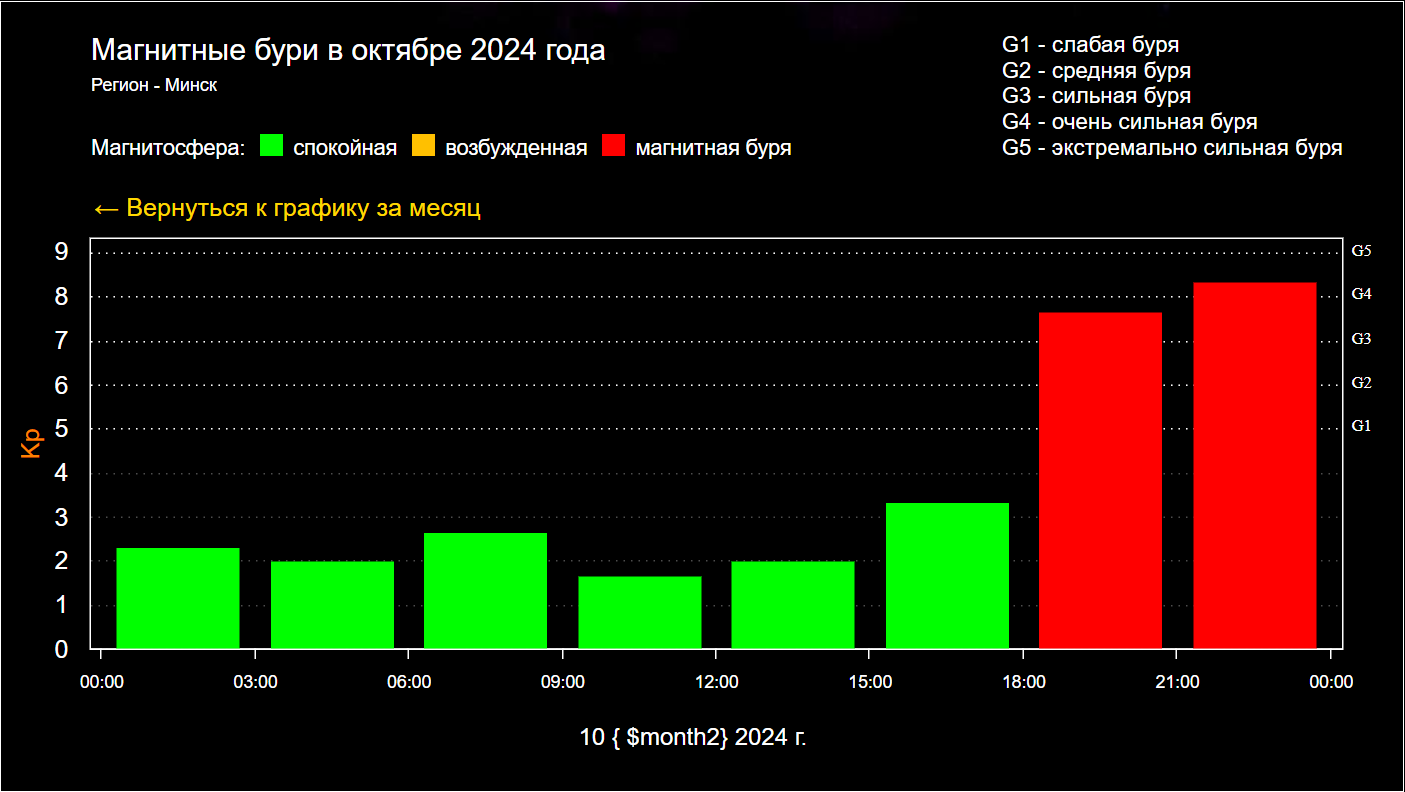Screen dimensions: 1405x792
Task: Click the return to monthly chart link
Action: [x=286, y=209]
